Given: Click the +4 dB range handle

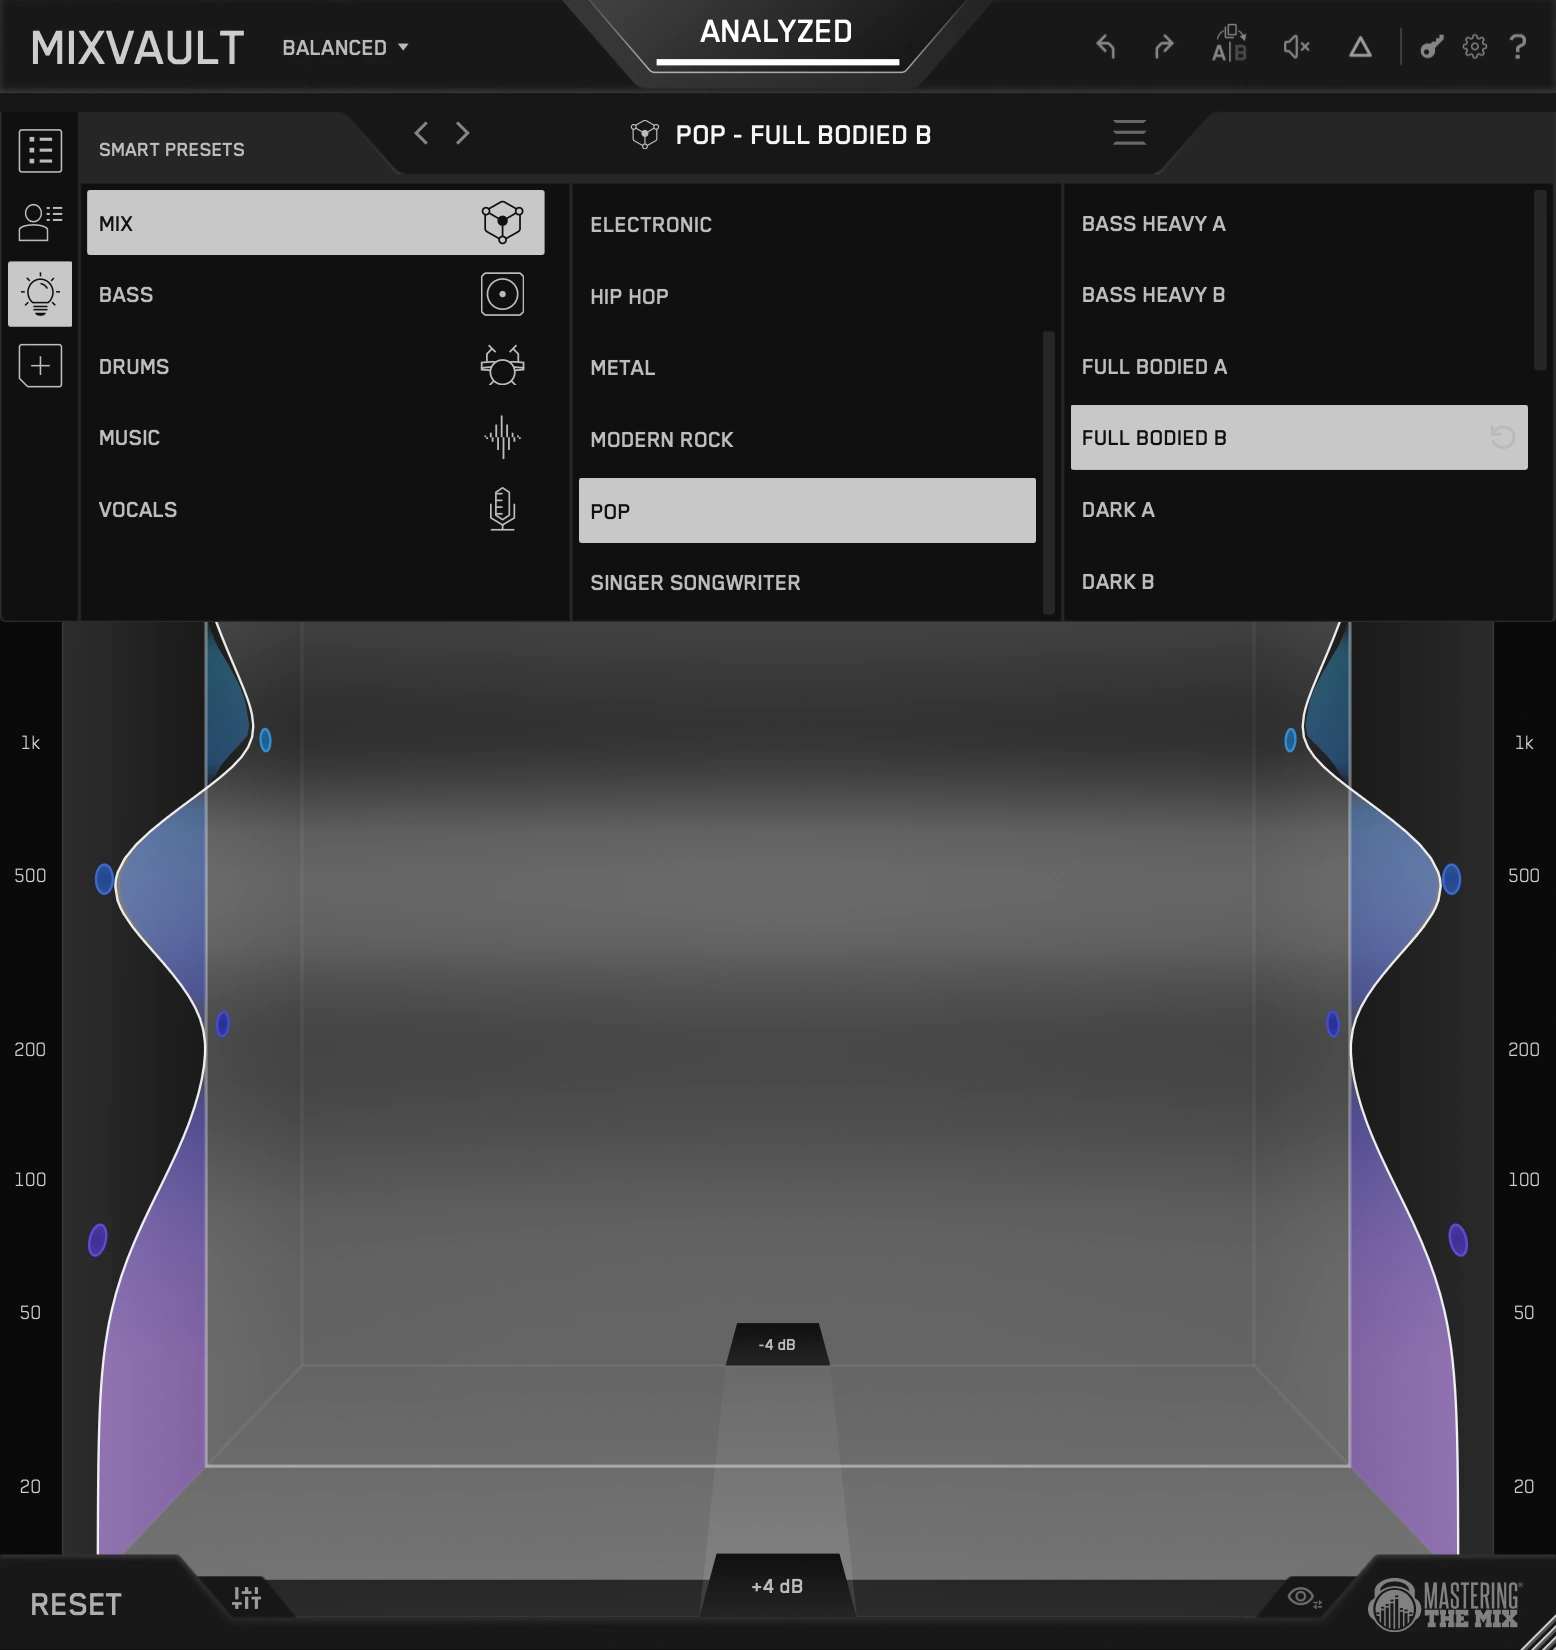Looking at the screenshot, I should point(777,1586).
